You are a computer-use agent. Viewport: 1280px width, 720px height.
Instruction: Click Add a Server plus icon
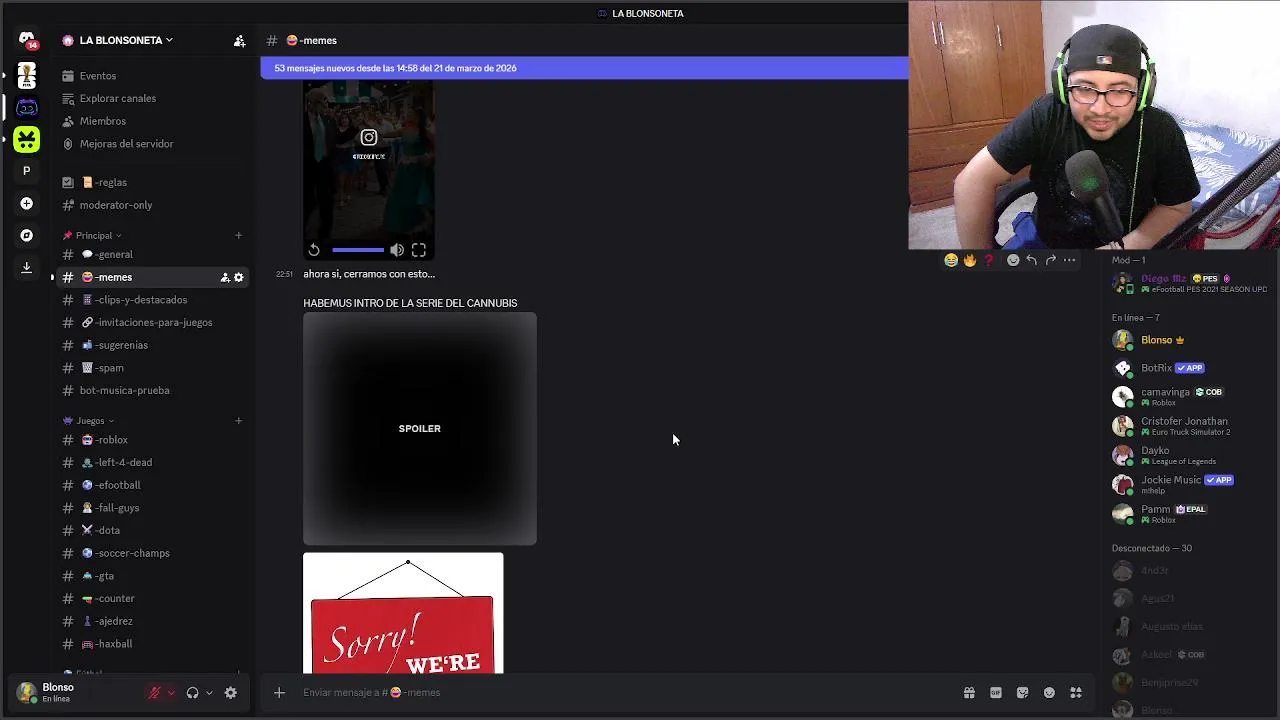[27, 203]
